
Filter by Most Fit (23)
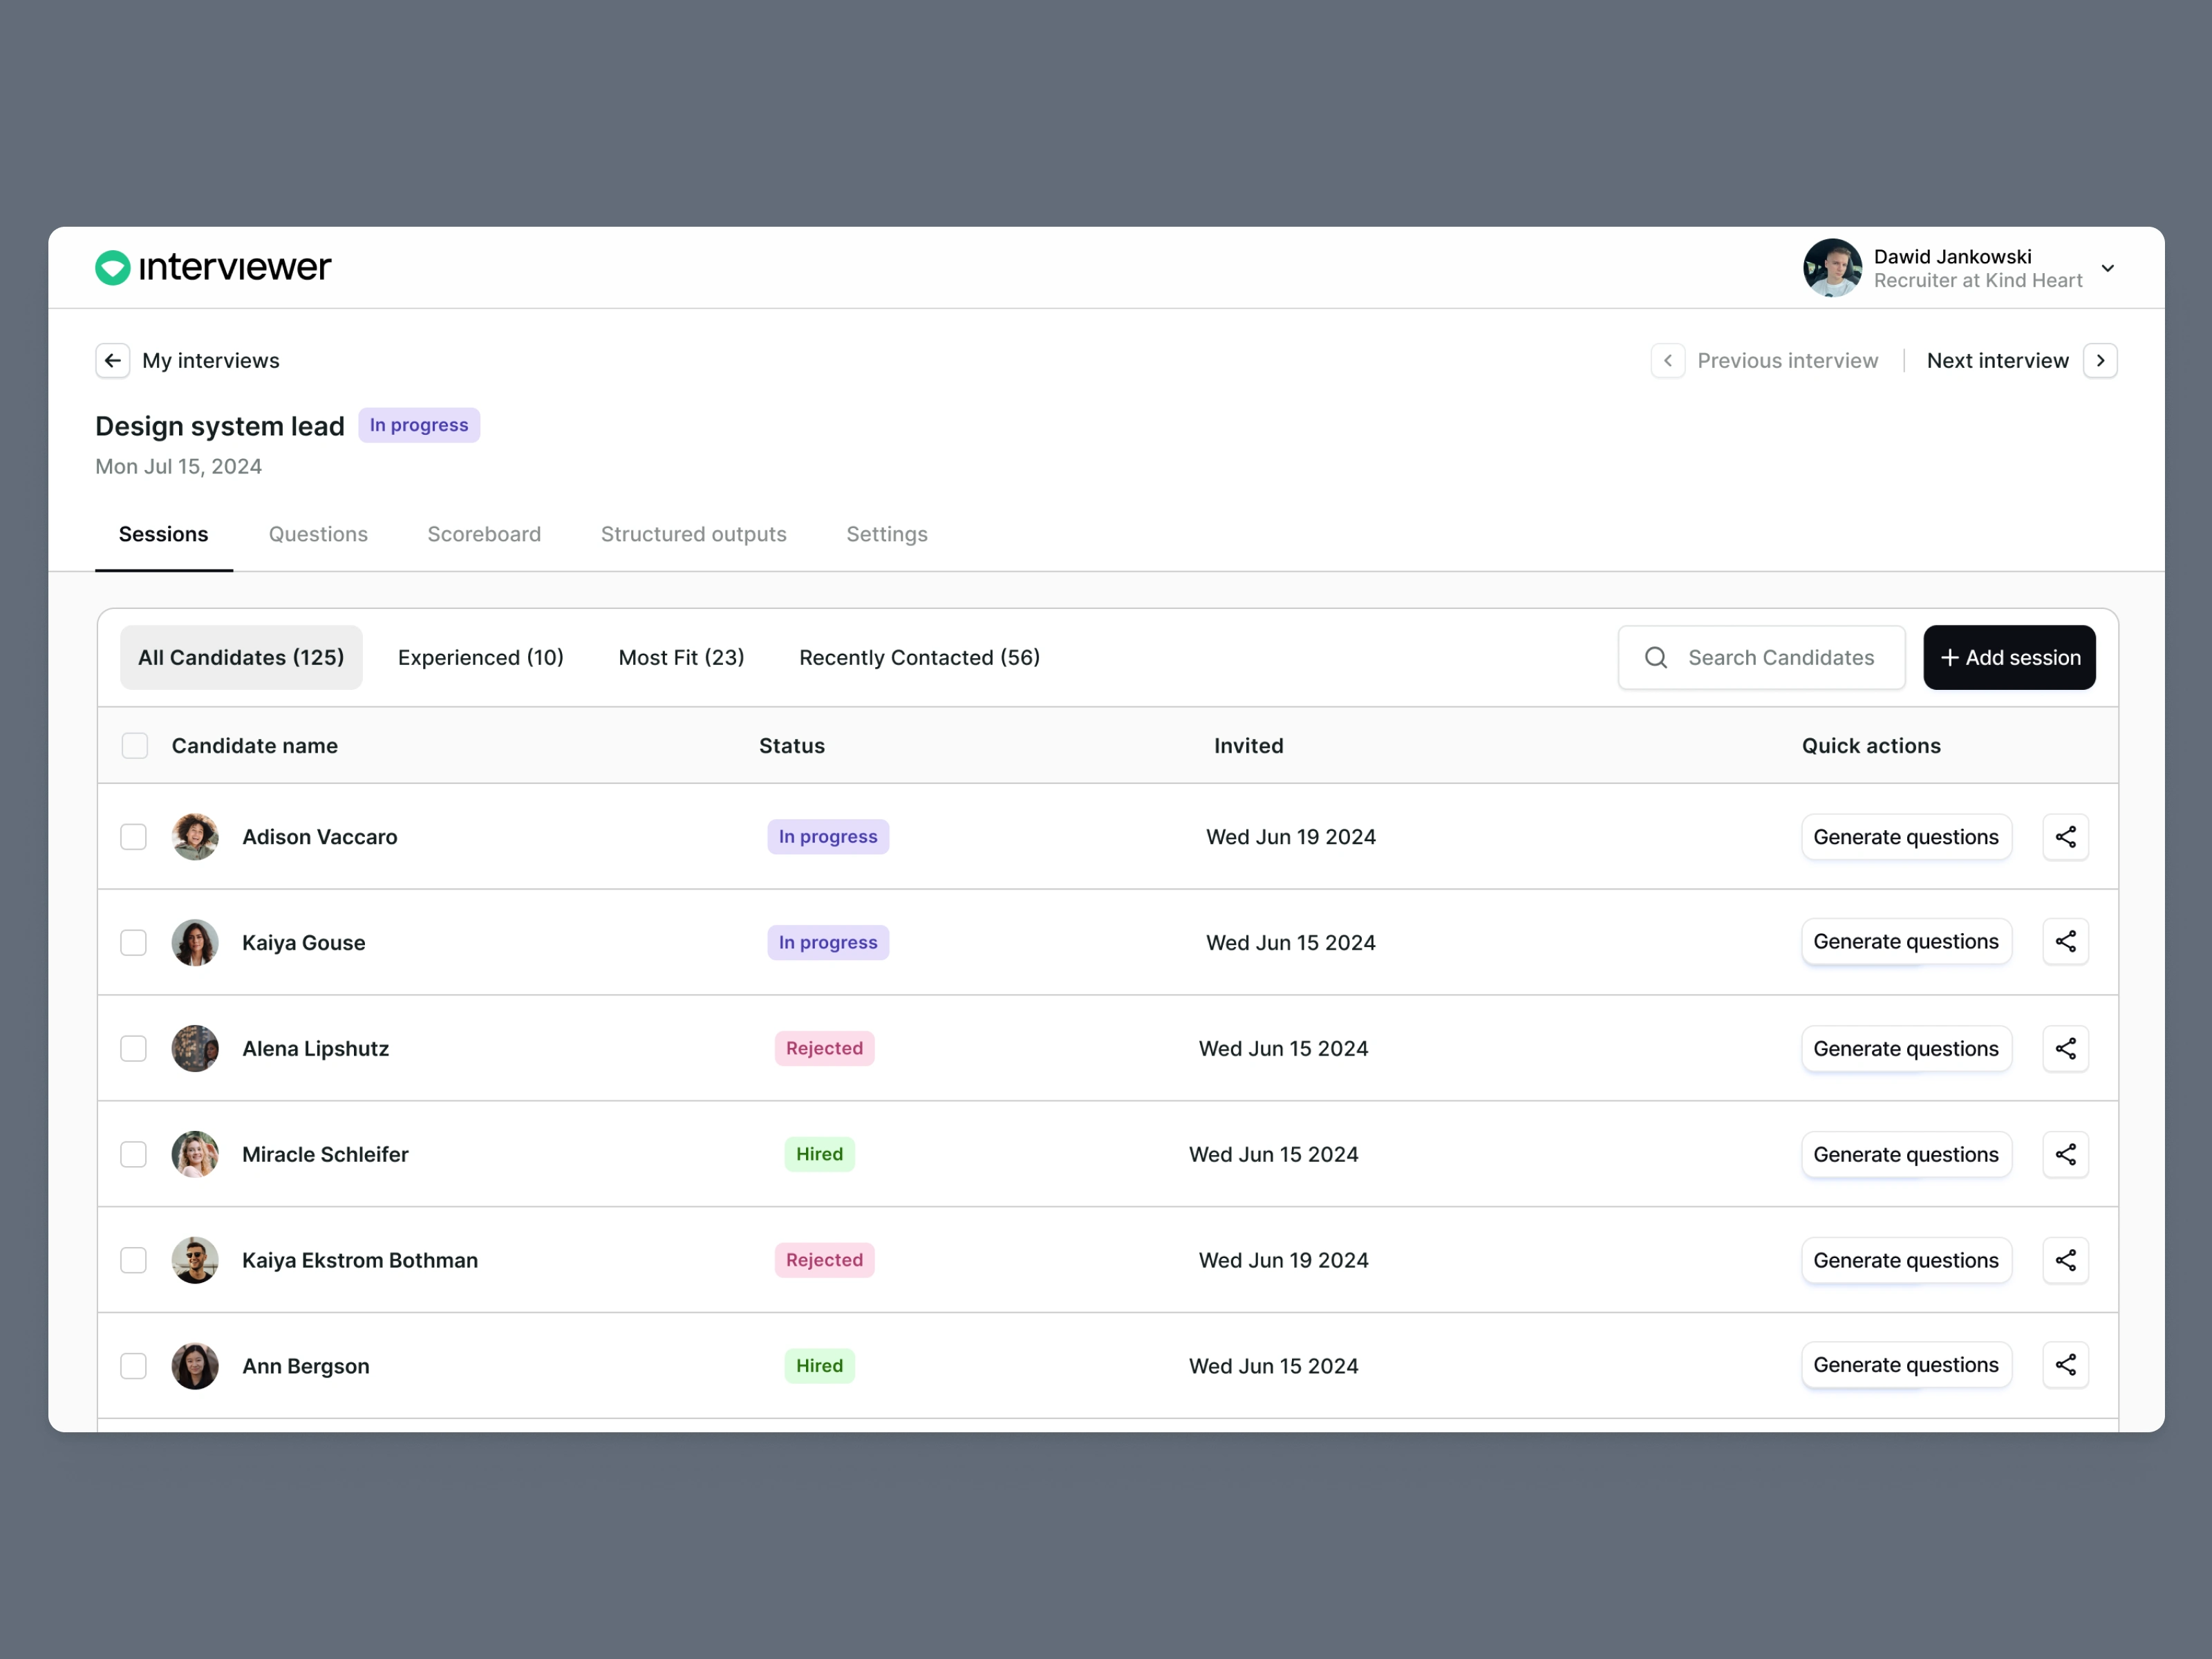pyautogui.click(x=681, y=657)
